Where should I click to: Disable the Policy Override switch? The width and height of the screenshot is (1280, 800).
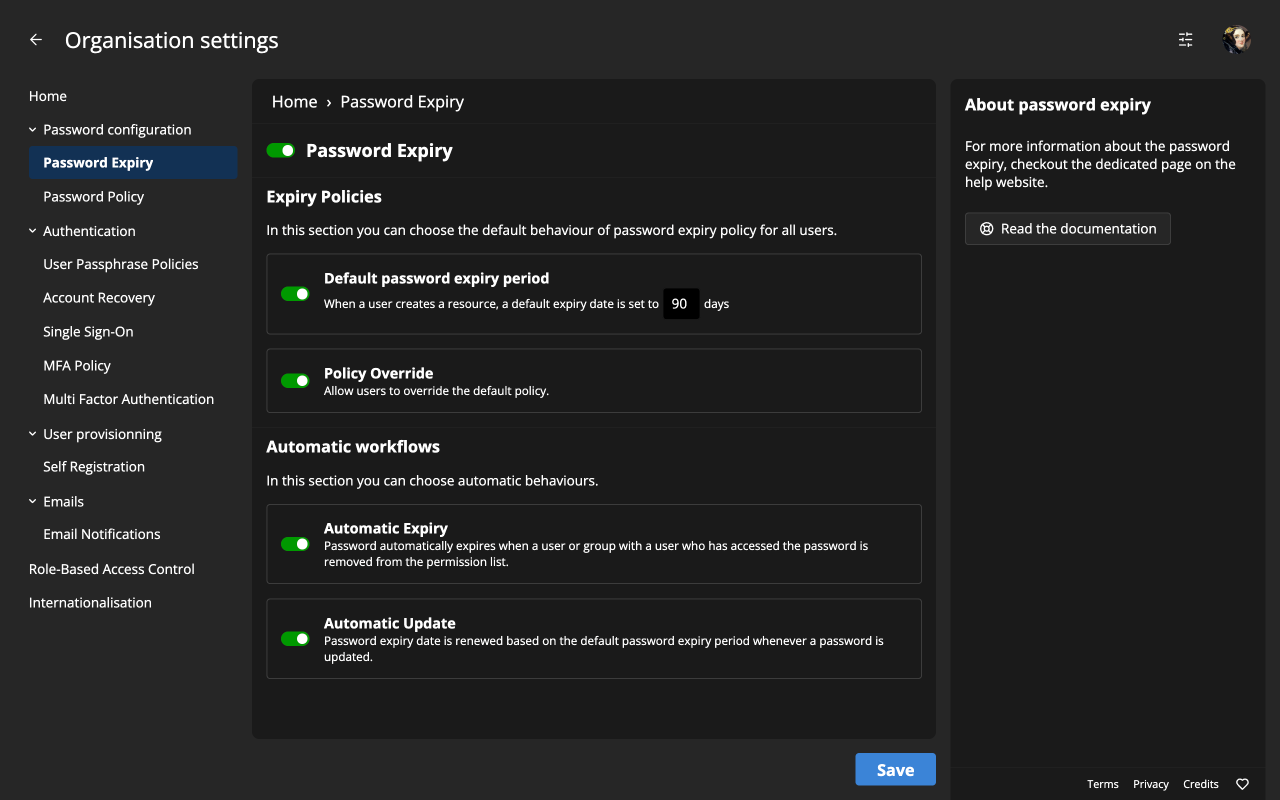coord(295,380)
